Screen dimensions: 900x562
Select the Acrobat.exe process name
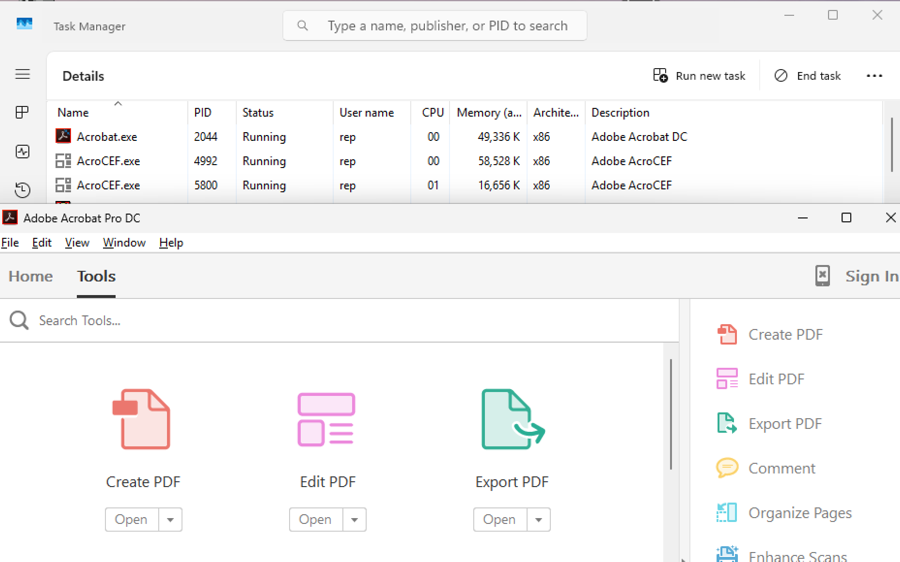pyautogui.click(x=107, y=137)
